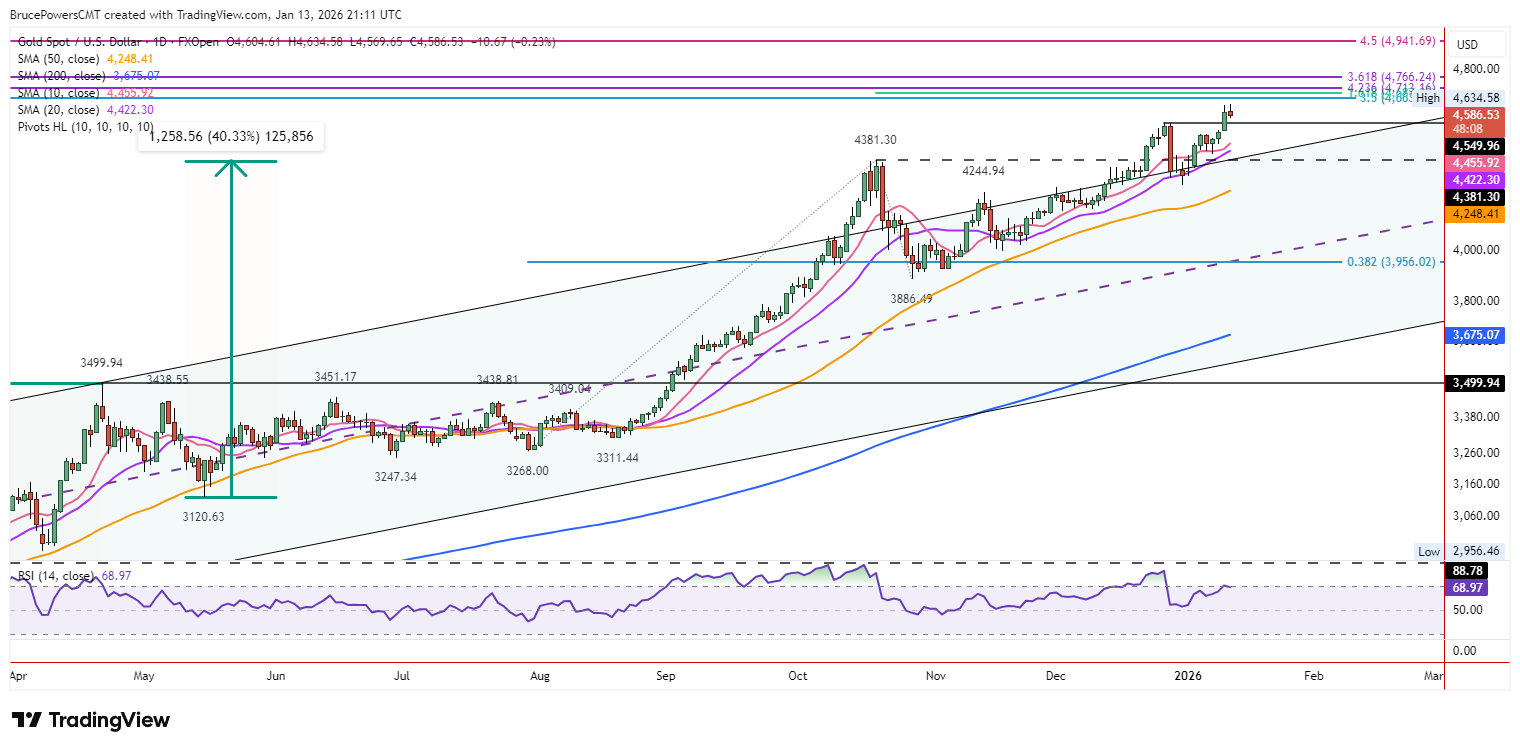Click the blue 3,675.07 SMA price tag
Viewport: 1520px width, 750px height.
point(1476,335)
